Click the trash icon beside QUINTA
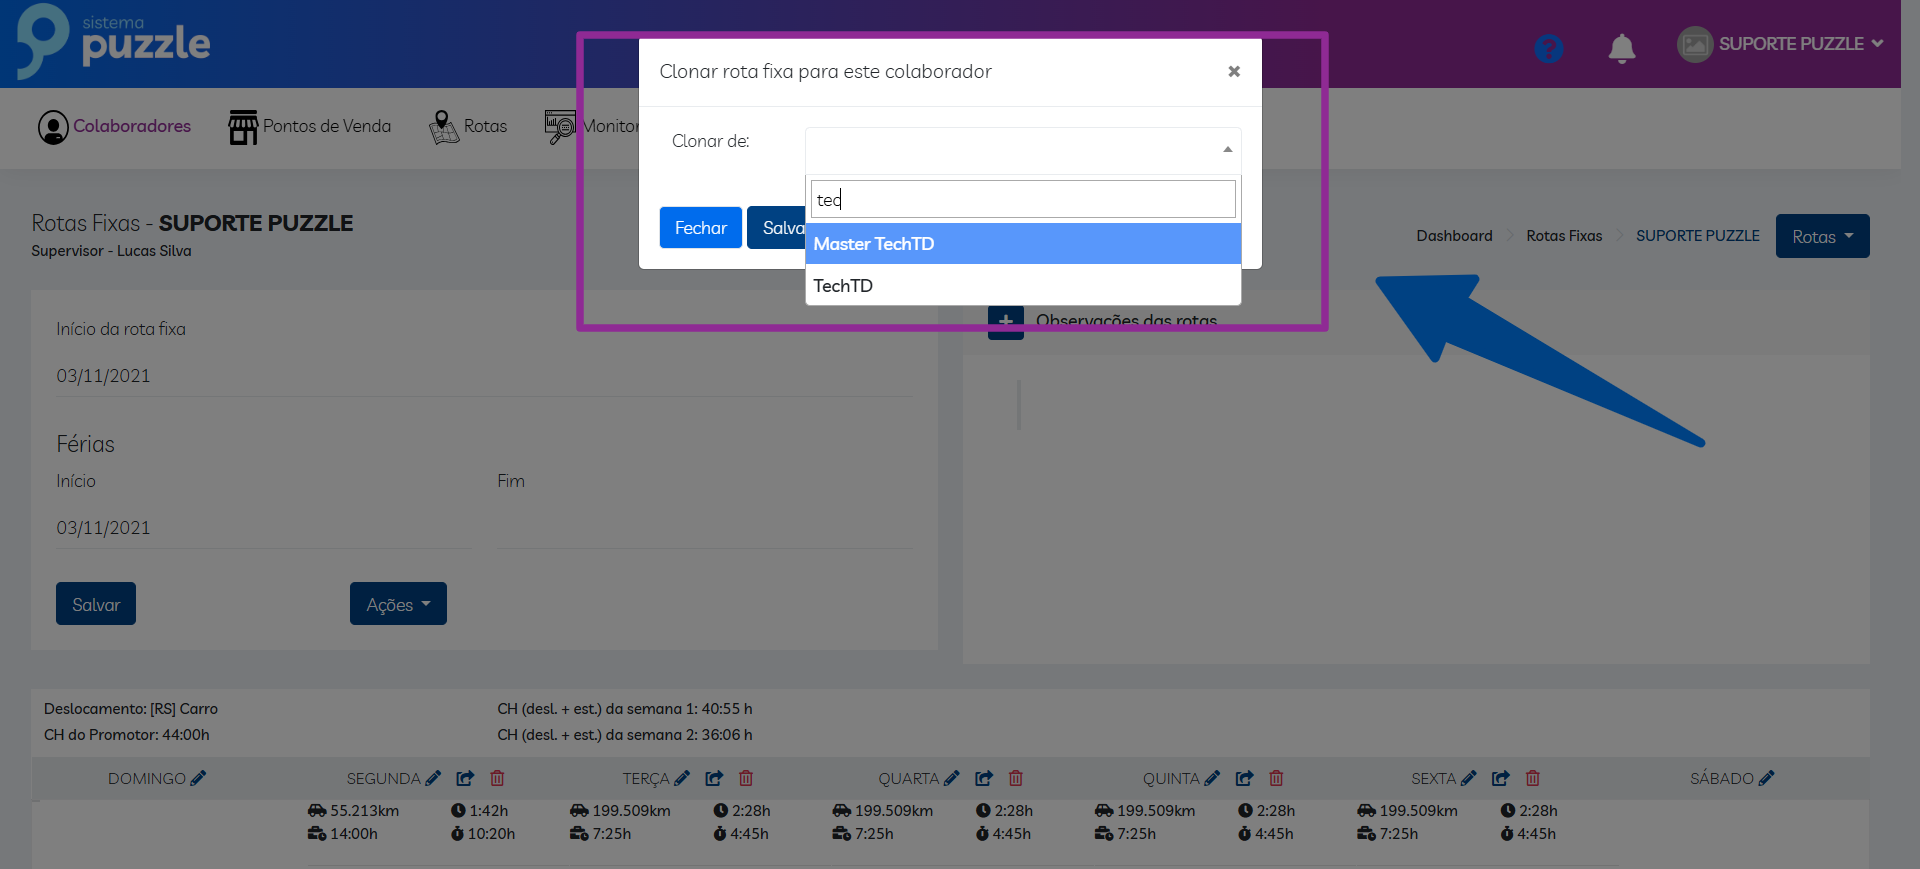Image resolution: width=1920 pixels, height=869 pixels. coord(1276,778)
